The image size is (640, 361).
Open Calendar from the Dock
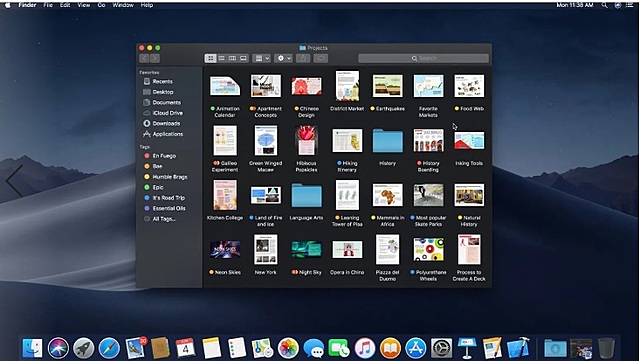185,348
